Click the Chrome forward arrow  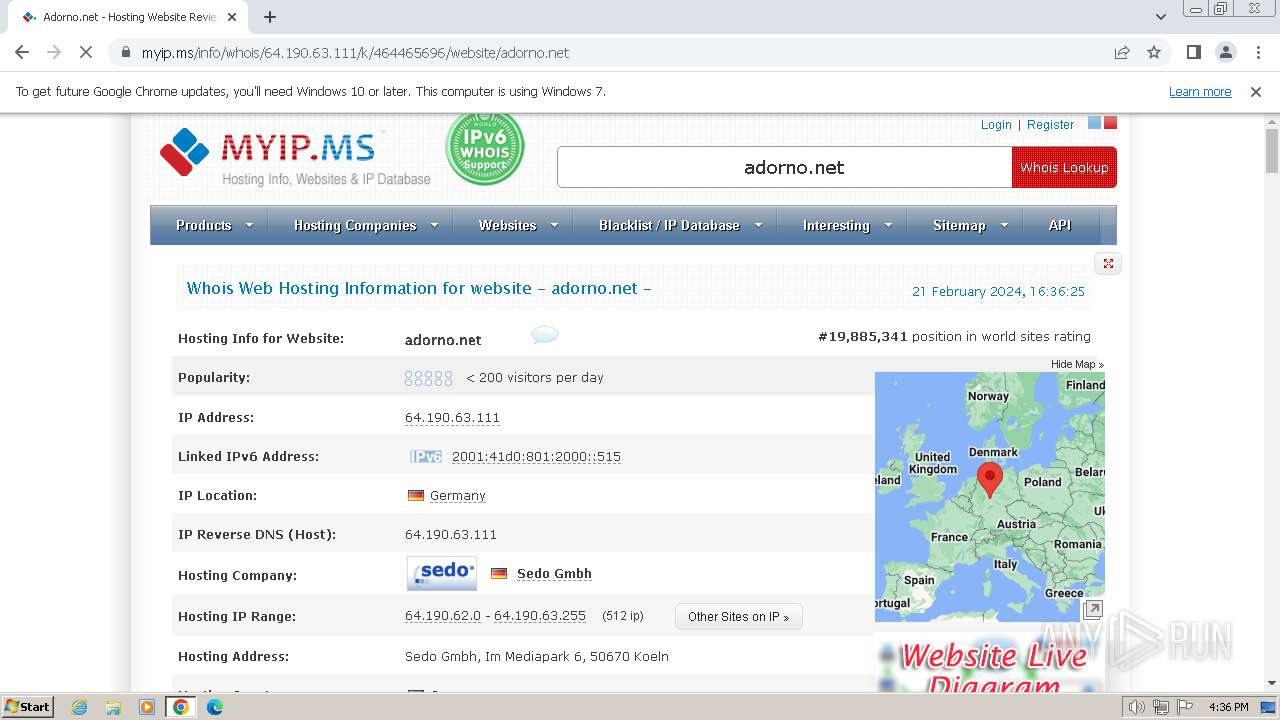point(54,52)
